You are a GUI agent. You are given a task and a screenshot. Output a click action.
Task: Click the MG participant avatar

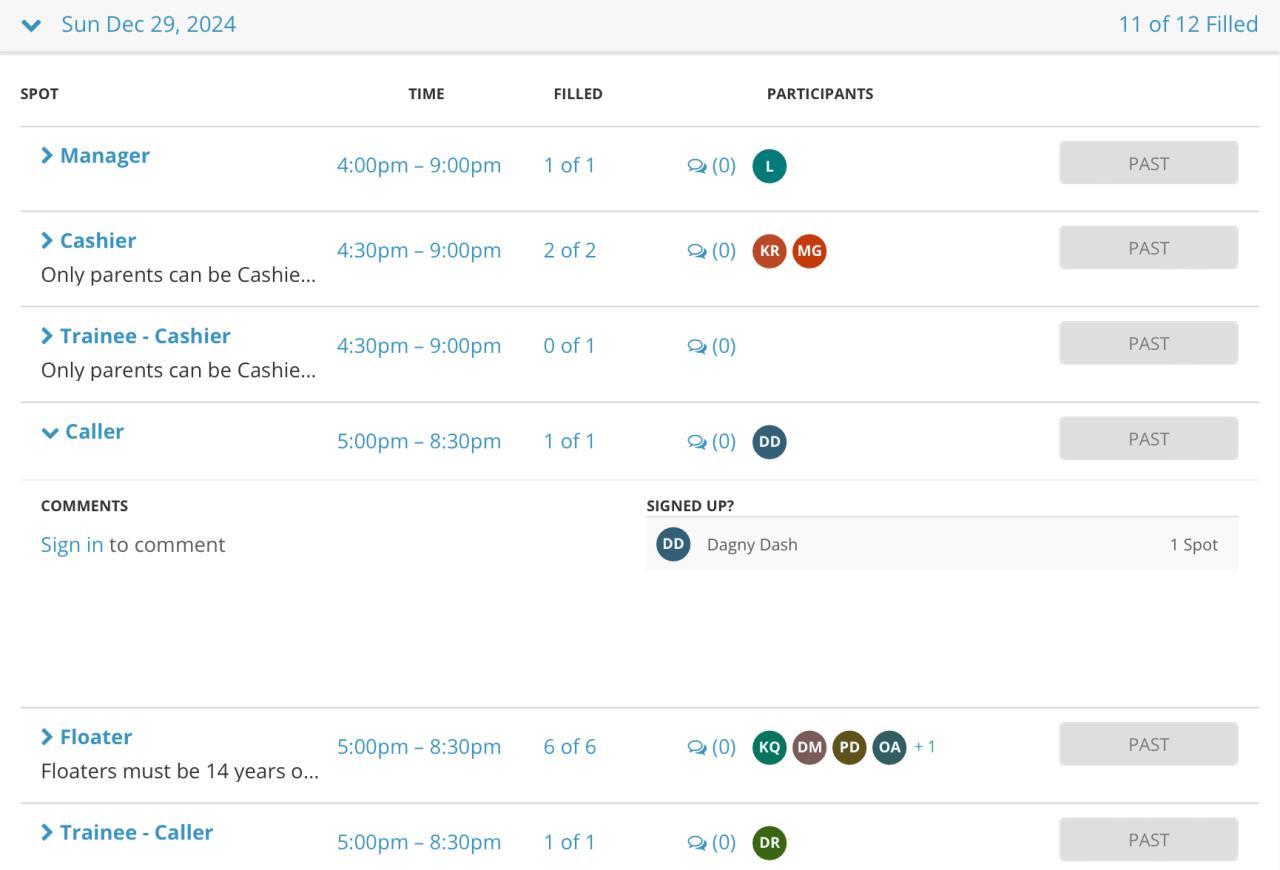(809, 251)
